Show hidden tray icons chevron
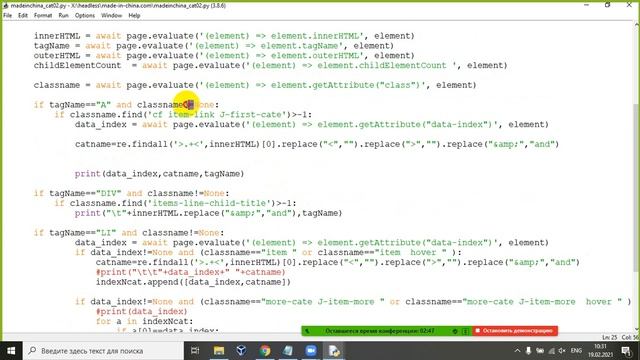 click(x=517, y=351)
